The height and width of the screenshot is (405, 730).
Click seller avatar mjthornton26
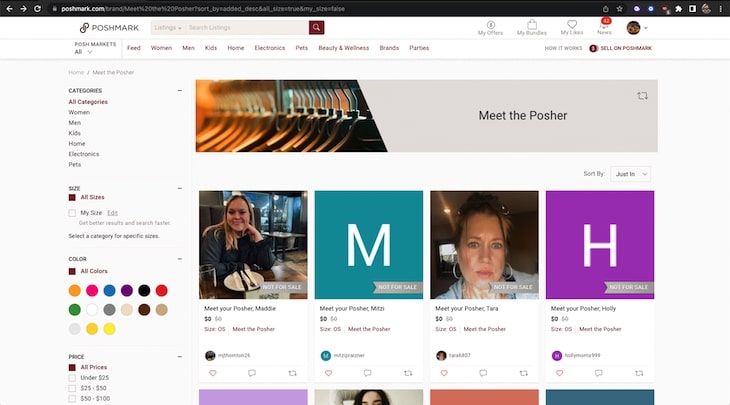(210, 356)
